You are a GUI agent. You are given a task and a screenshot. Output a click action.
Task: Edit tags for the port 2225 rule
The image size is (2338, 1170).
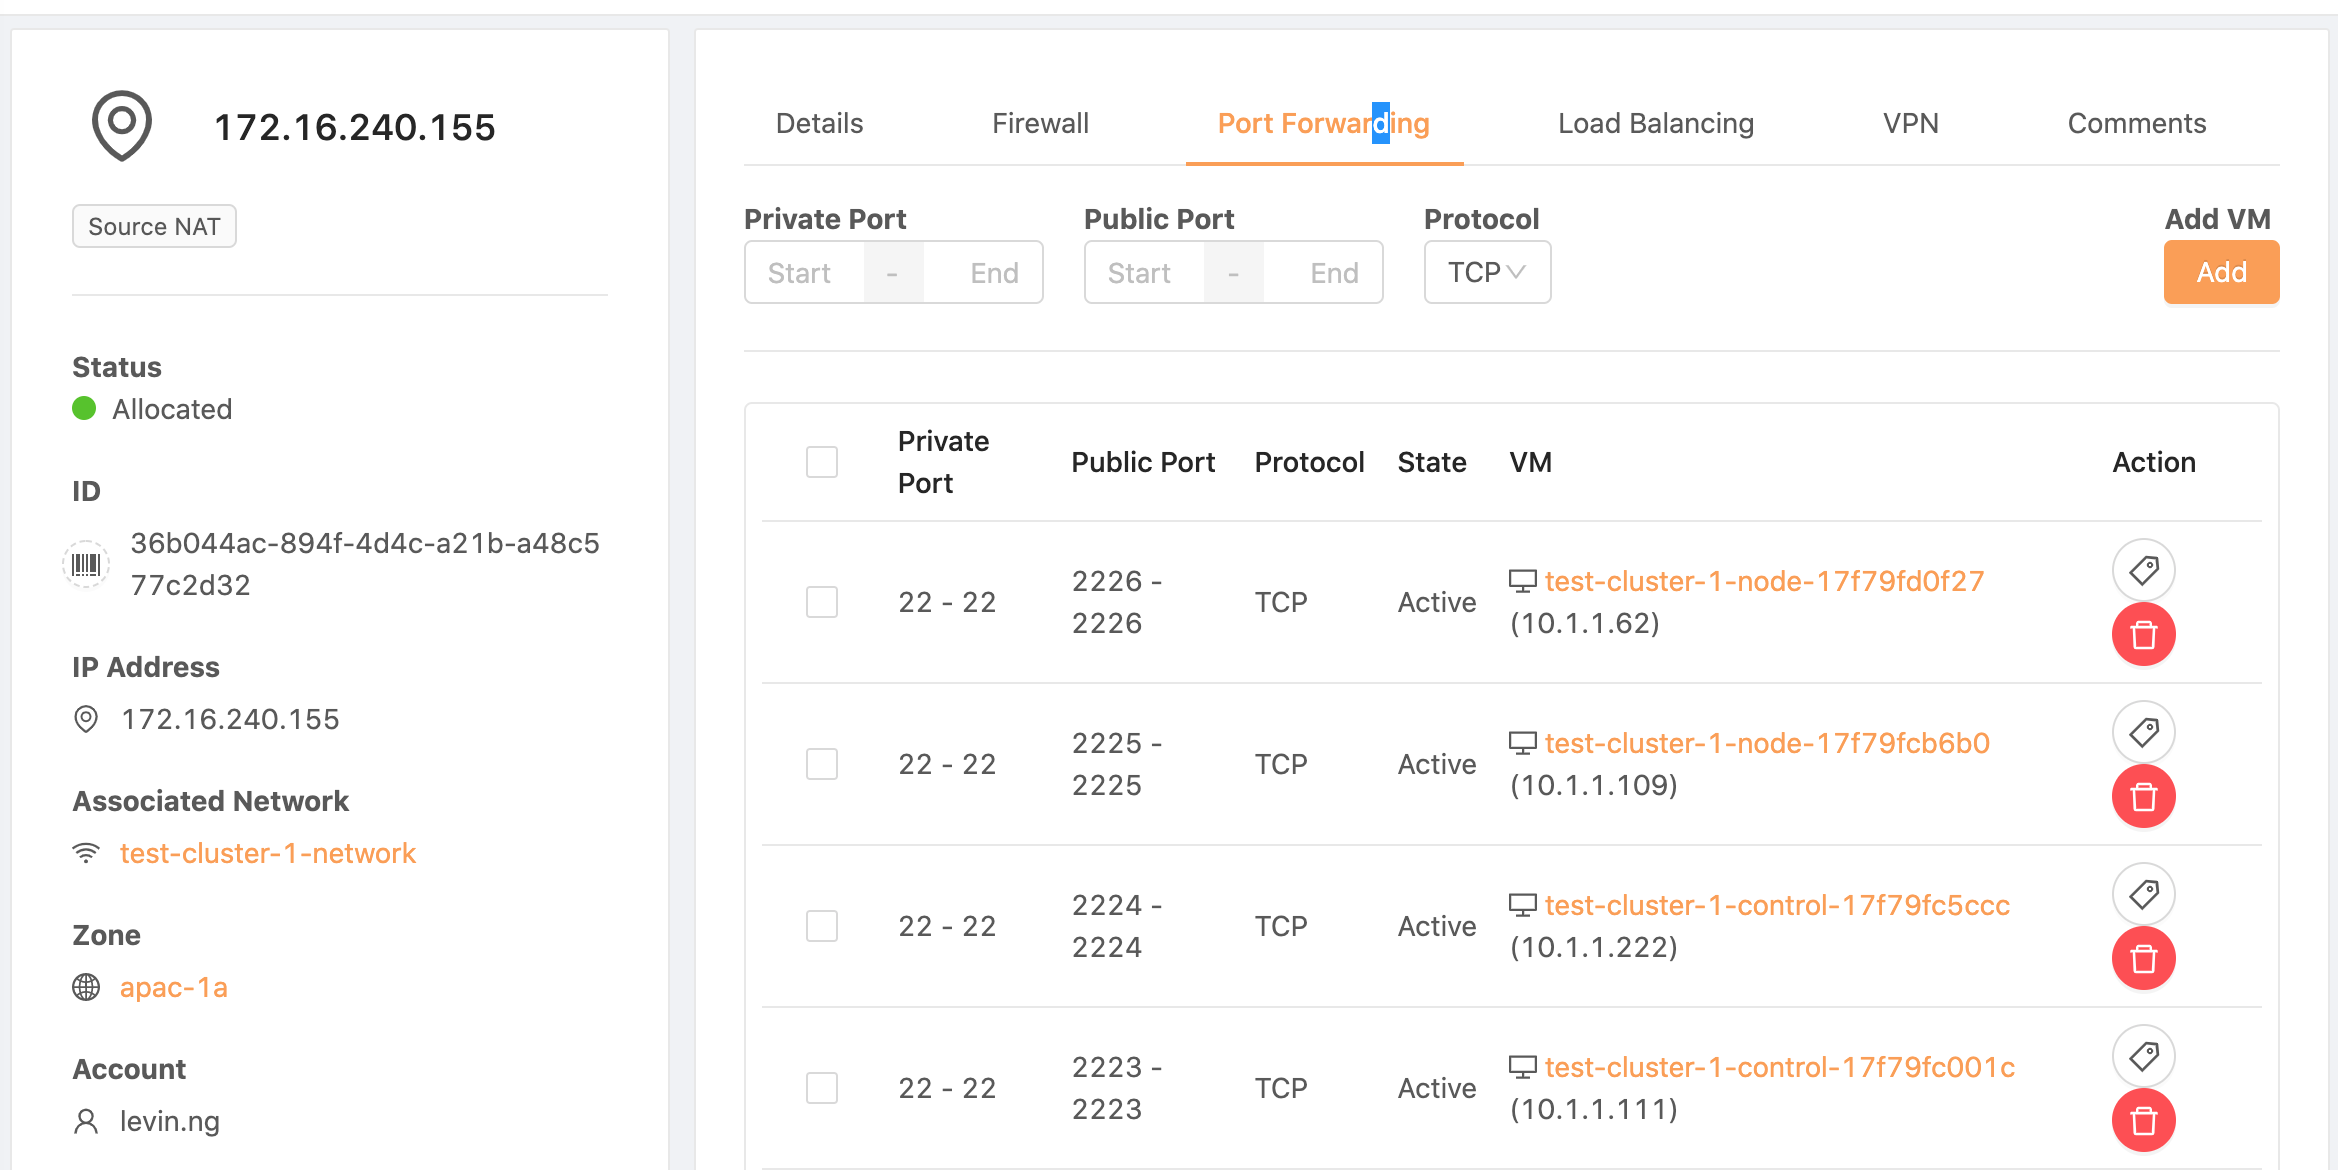click(x=2143, y=733)
